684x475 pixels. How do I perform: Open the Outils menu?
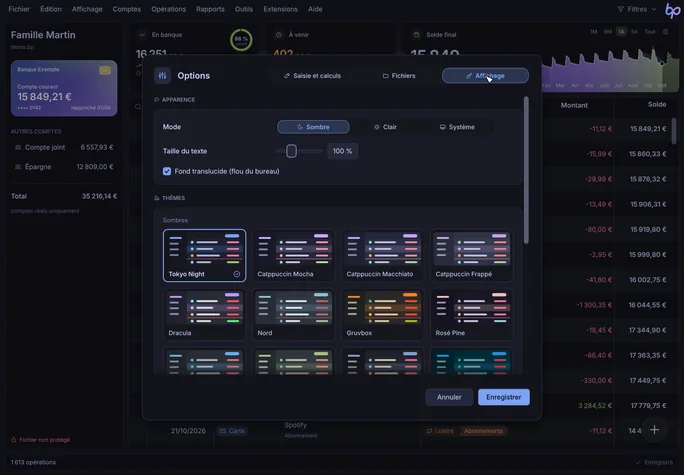244,9
